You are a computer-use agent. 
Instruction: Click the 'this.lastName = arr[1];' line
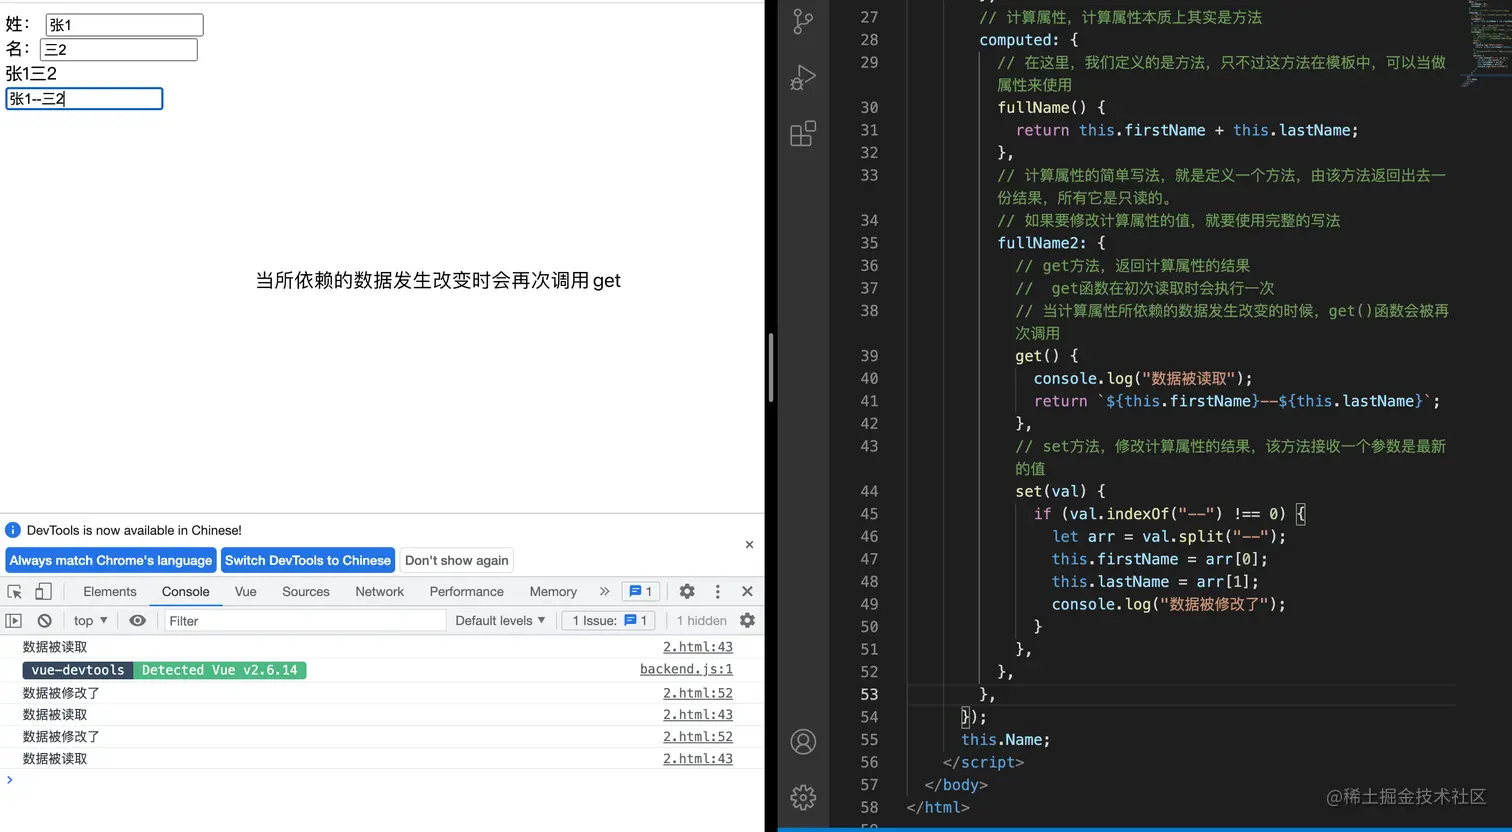pyautogui.click(x=1155, y=582)
